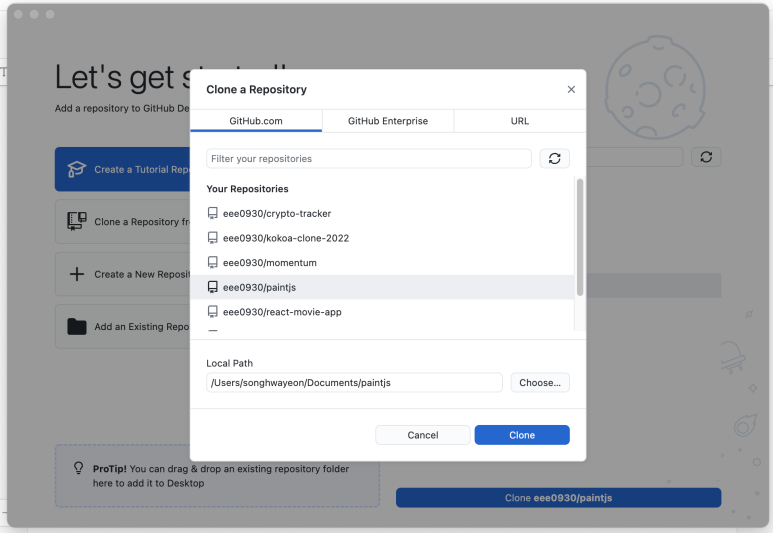Select eee0930/react-movie-app repository
773x533 pixels.
382,312
